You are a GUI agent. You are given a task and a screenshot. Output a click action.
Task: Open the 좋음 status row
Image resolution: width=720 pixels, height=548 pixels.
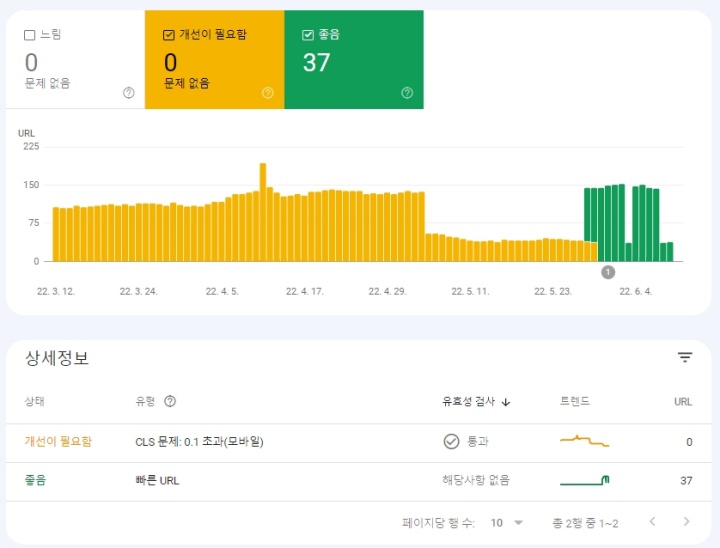(35, 480)
